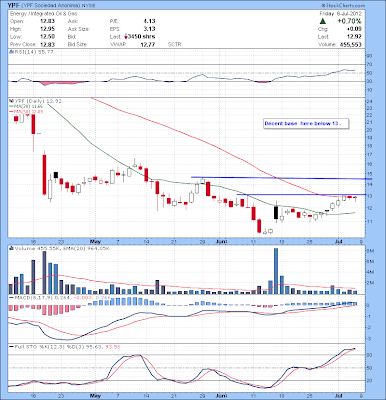Click the YPF (Daily) 12.92 price label
386x400 pixels.
click(x=38, y=101)
